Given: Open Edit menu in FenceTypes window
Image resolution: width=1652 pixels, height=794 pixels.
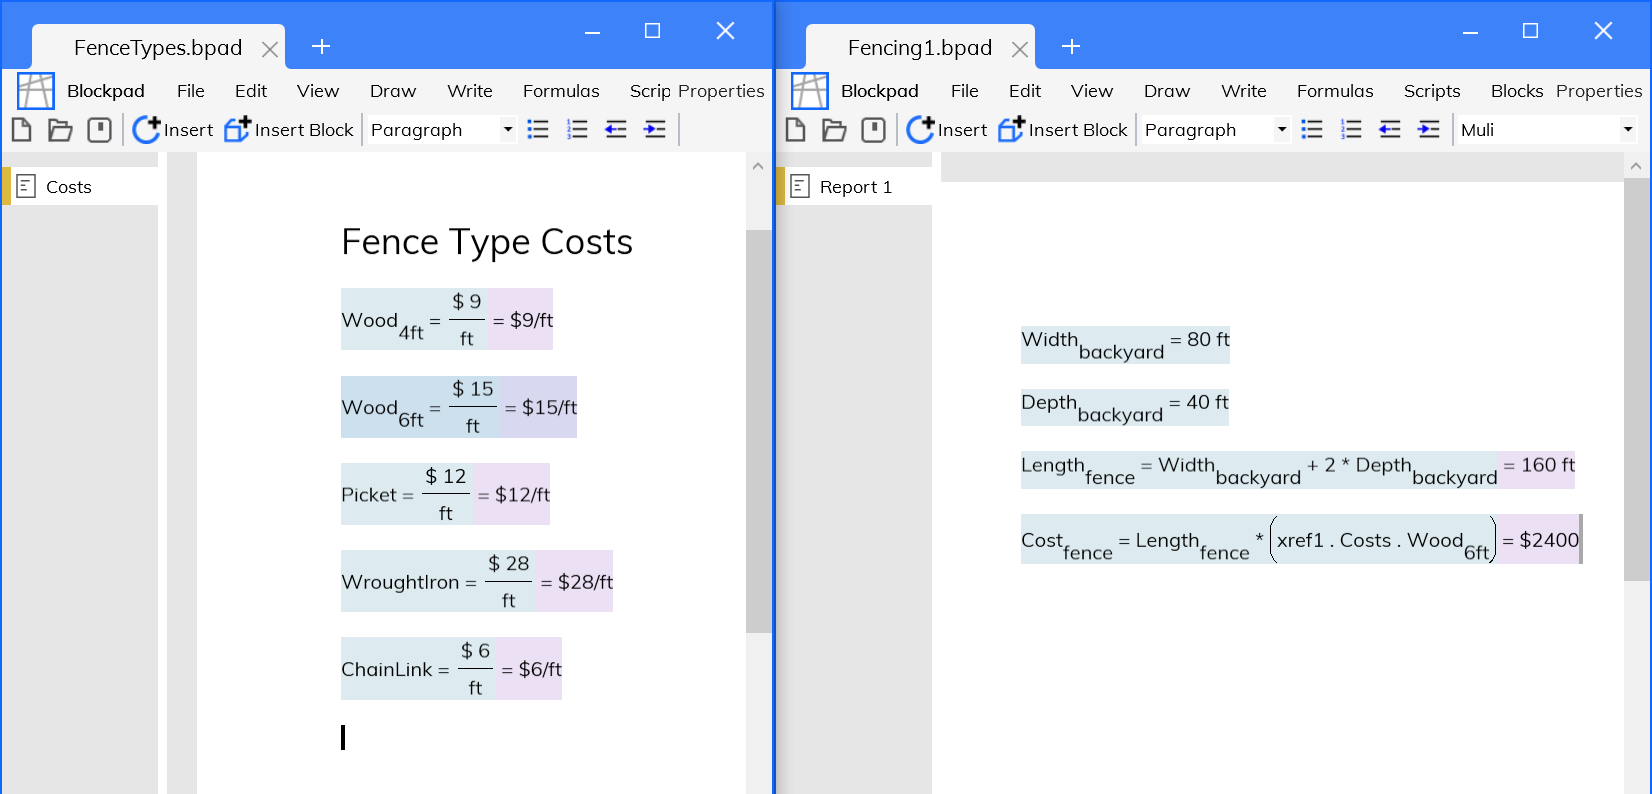Looking at the screenshot, I should 251,91.
